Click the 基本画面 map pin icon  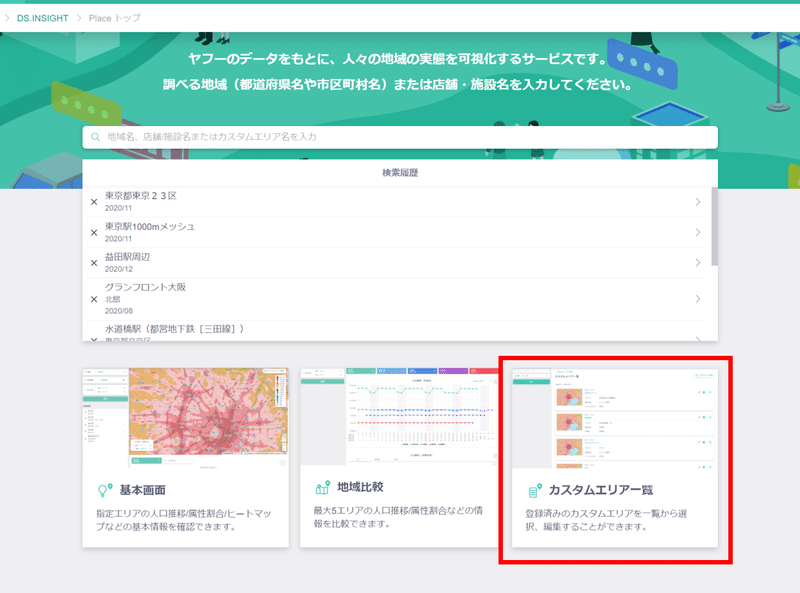pyautogui.click(x=105, y=490)
